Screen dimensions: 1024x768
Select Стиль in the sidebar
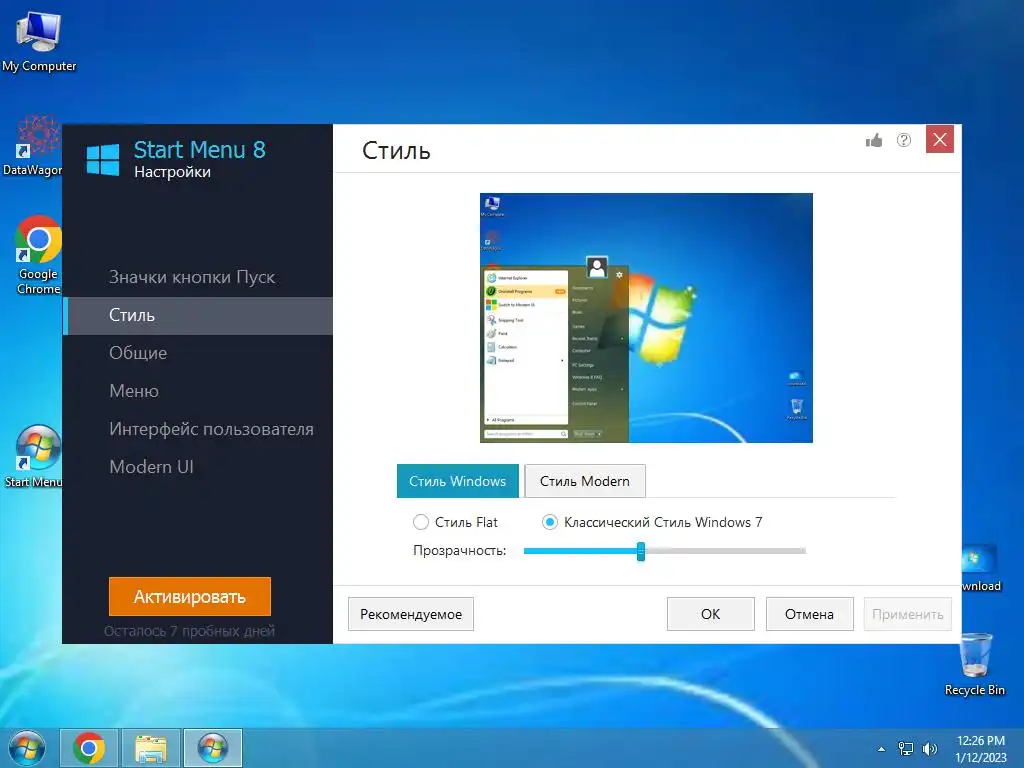coord(198,315)
